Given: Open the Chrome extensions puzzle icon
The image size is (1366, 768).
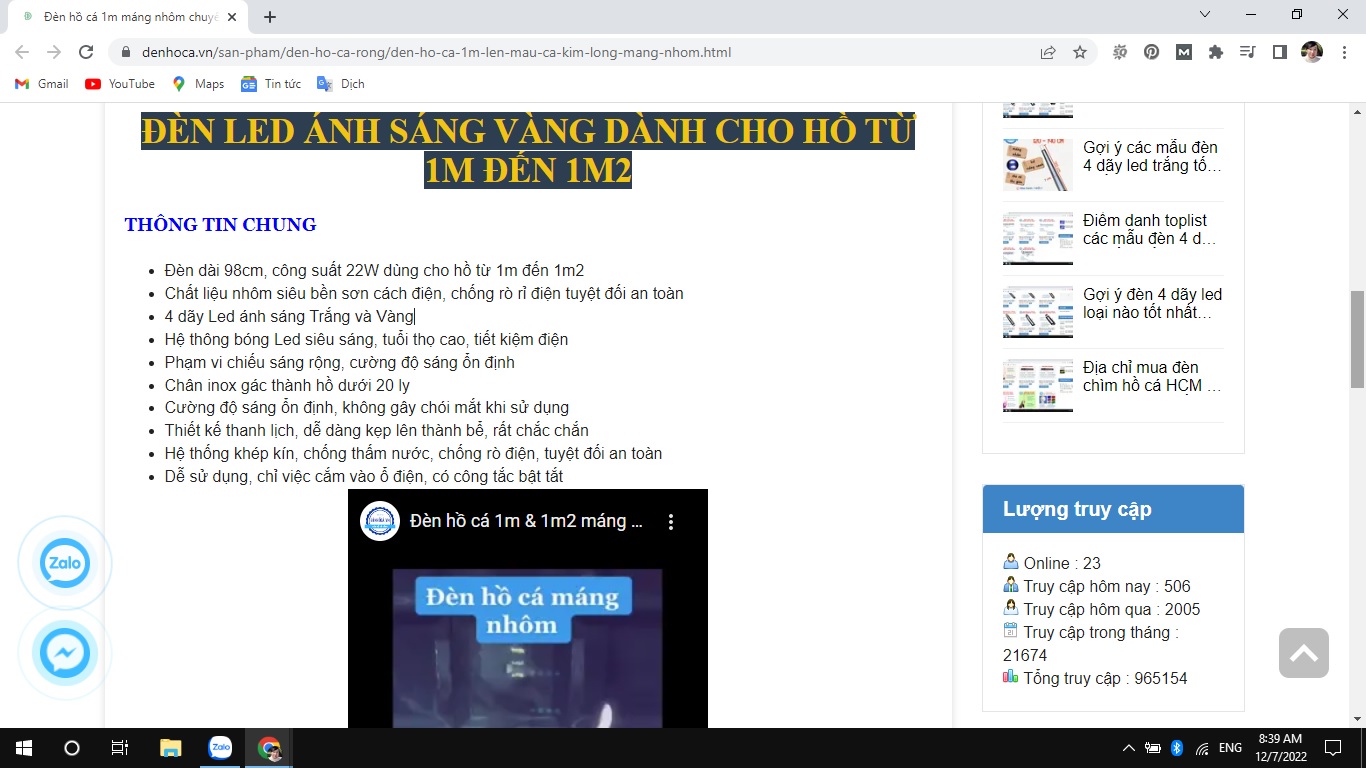Looking at the screenshot, I should pos(1216,52).
